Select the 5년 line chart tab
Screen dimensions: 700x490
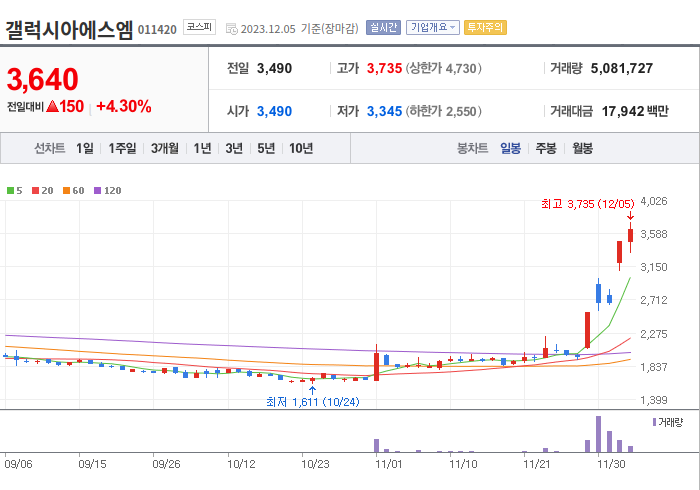(266, 148)
